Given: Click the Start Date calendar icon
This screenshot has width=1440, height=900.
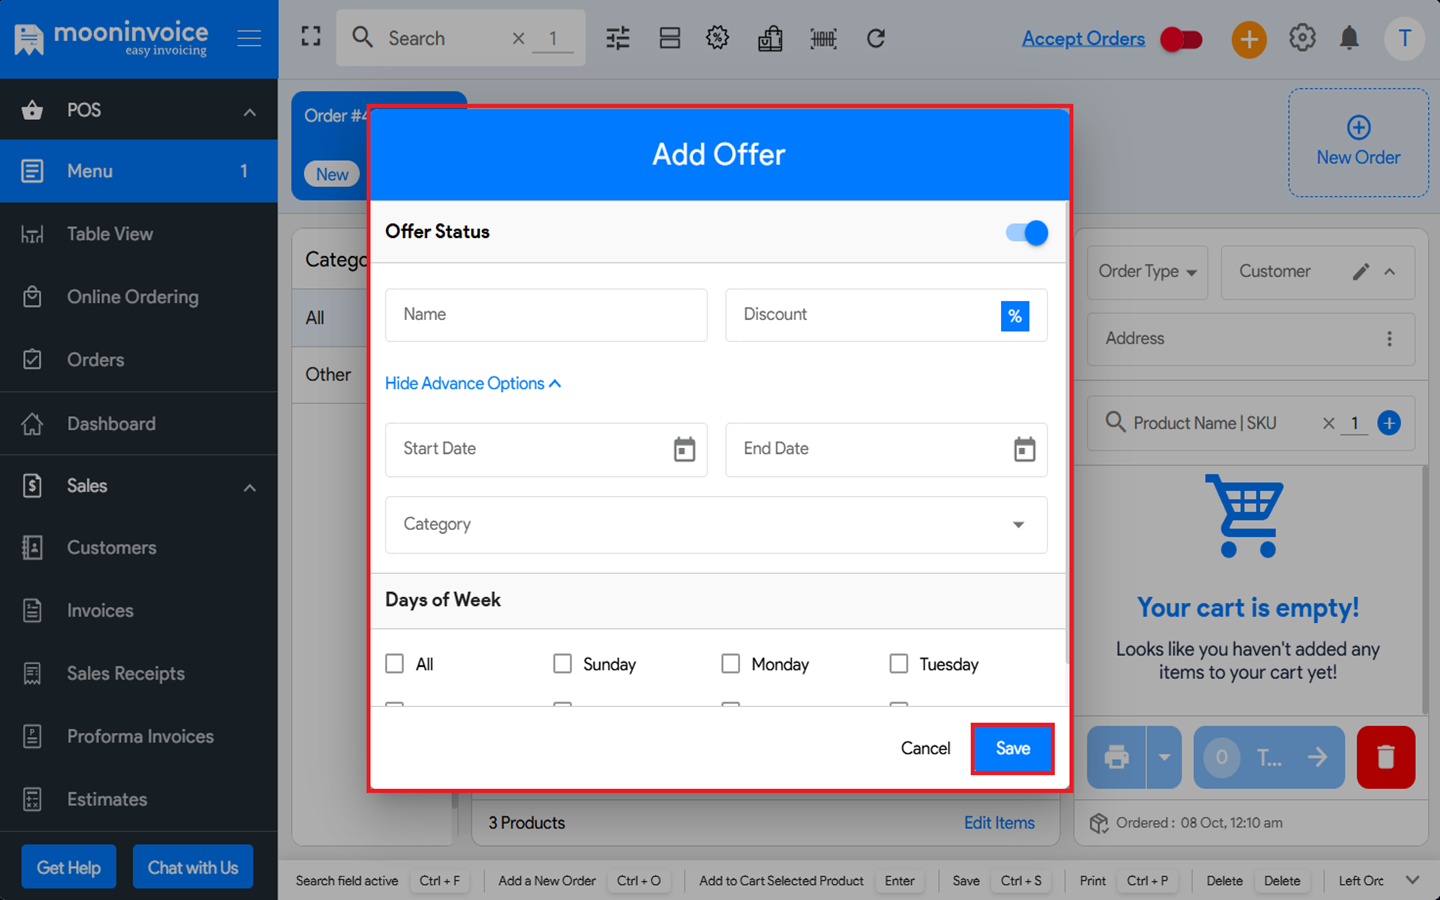Looking at the screenshot, I should pyautogui.click(x=684, y=450).
